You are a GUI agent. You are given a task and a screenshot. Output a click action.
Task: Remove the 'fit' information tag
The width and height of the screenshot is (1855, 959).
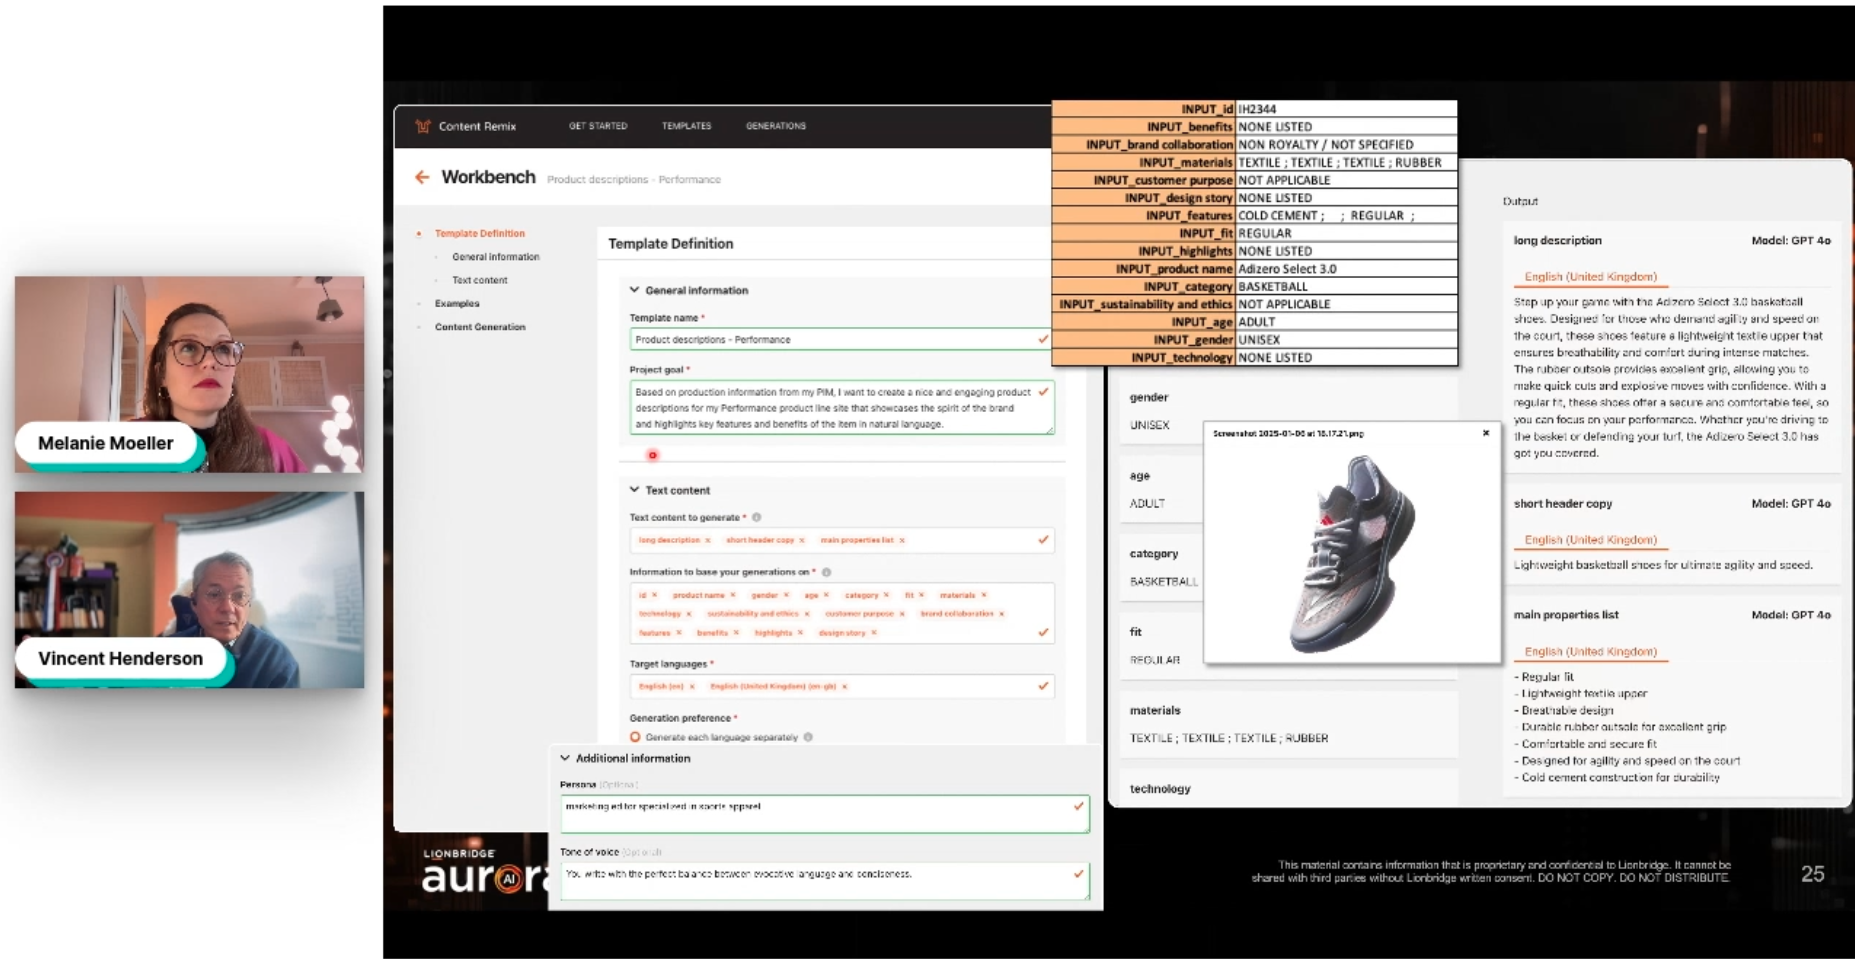point(921,595)
